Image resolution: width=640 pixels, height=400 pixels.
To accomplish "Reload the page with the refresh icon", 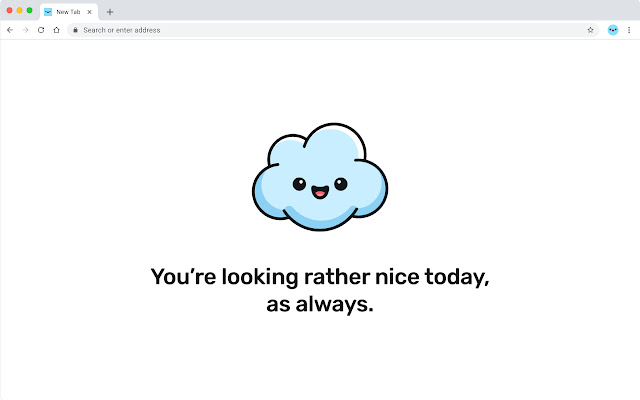I will (x=41, y=30).
